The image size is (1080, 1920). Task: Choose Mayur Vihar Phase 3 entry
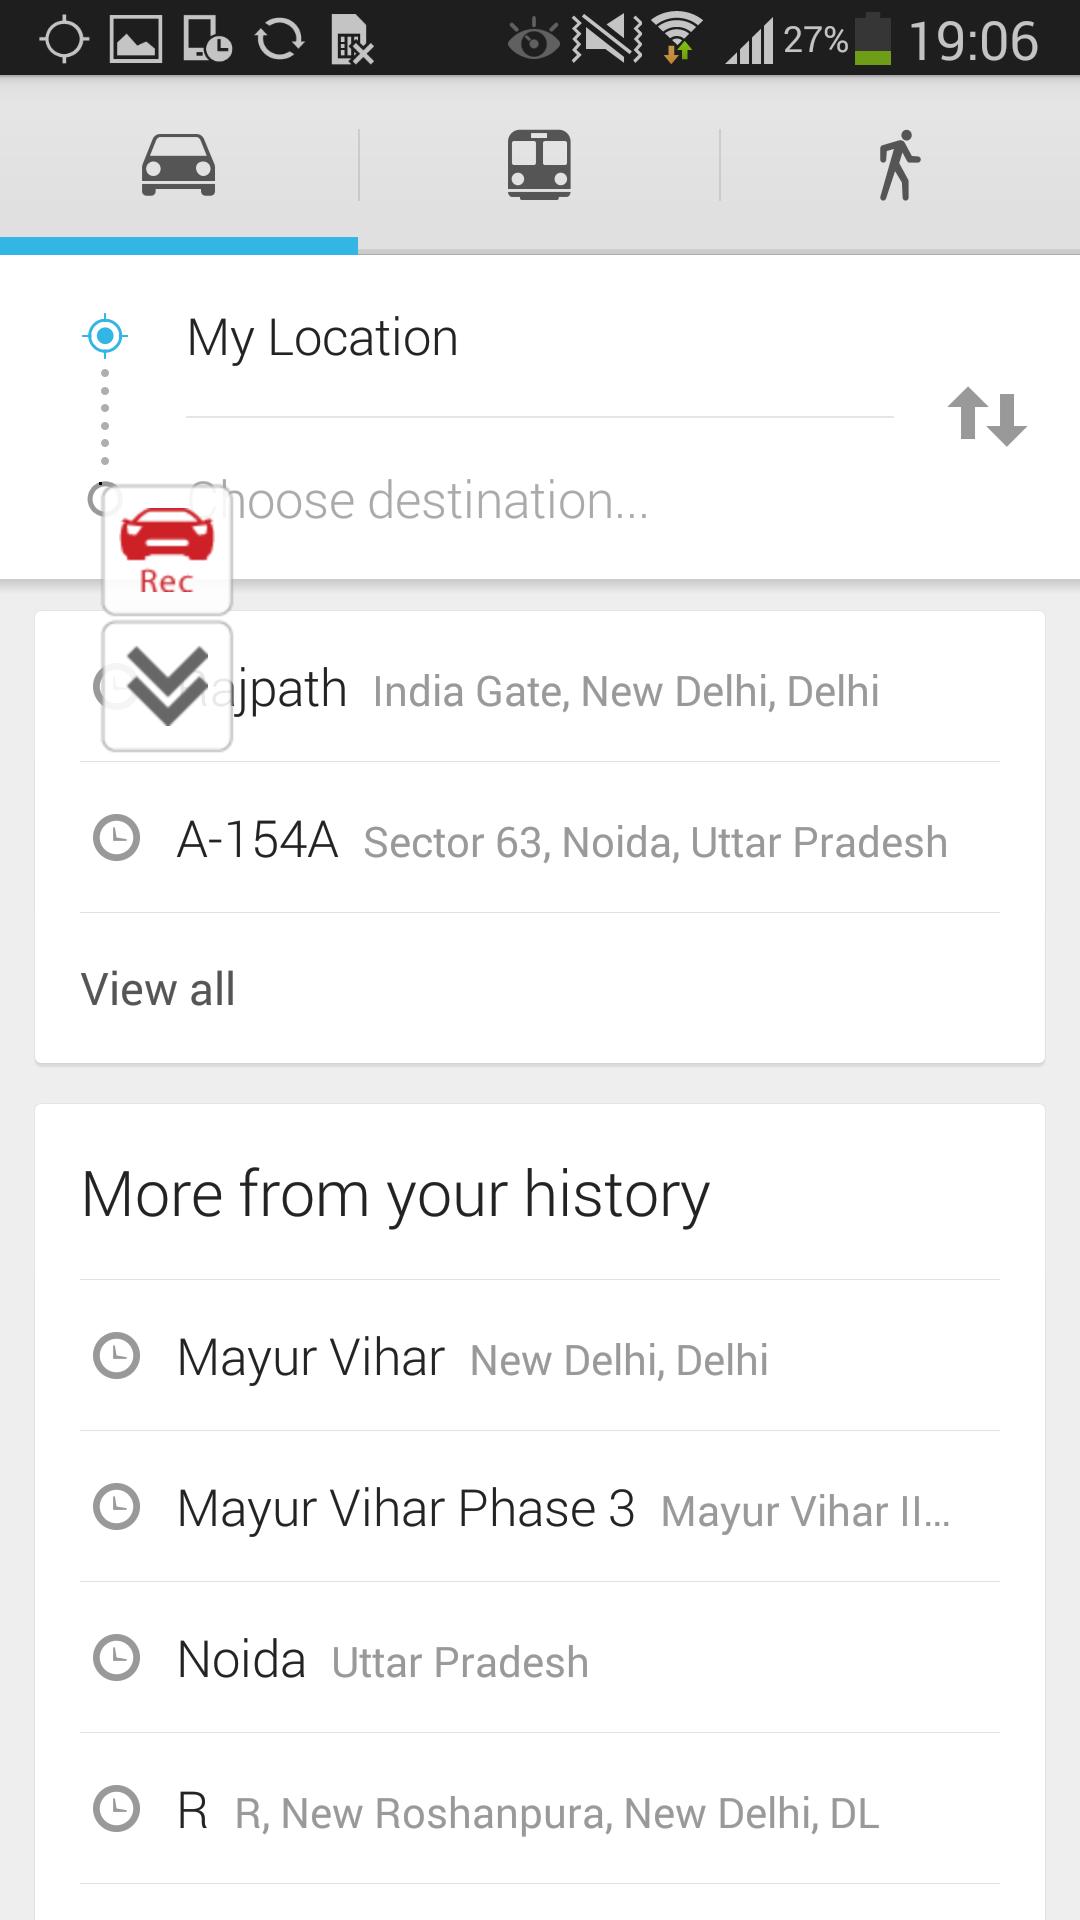coord(560,1508)
